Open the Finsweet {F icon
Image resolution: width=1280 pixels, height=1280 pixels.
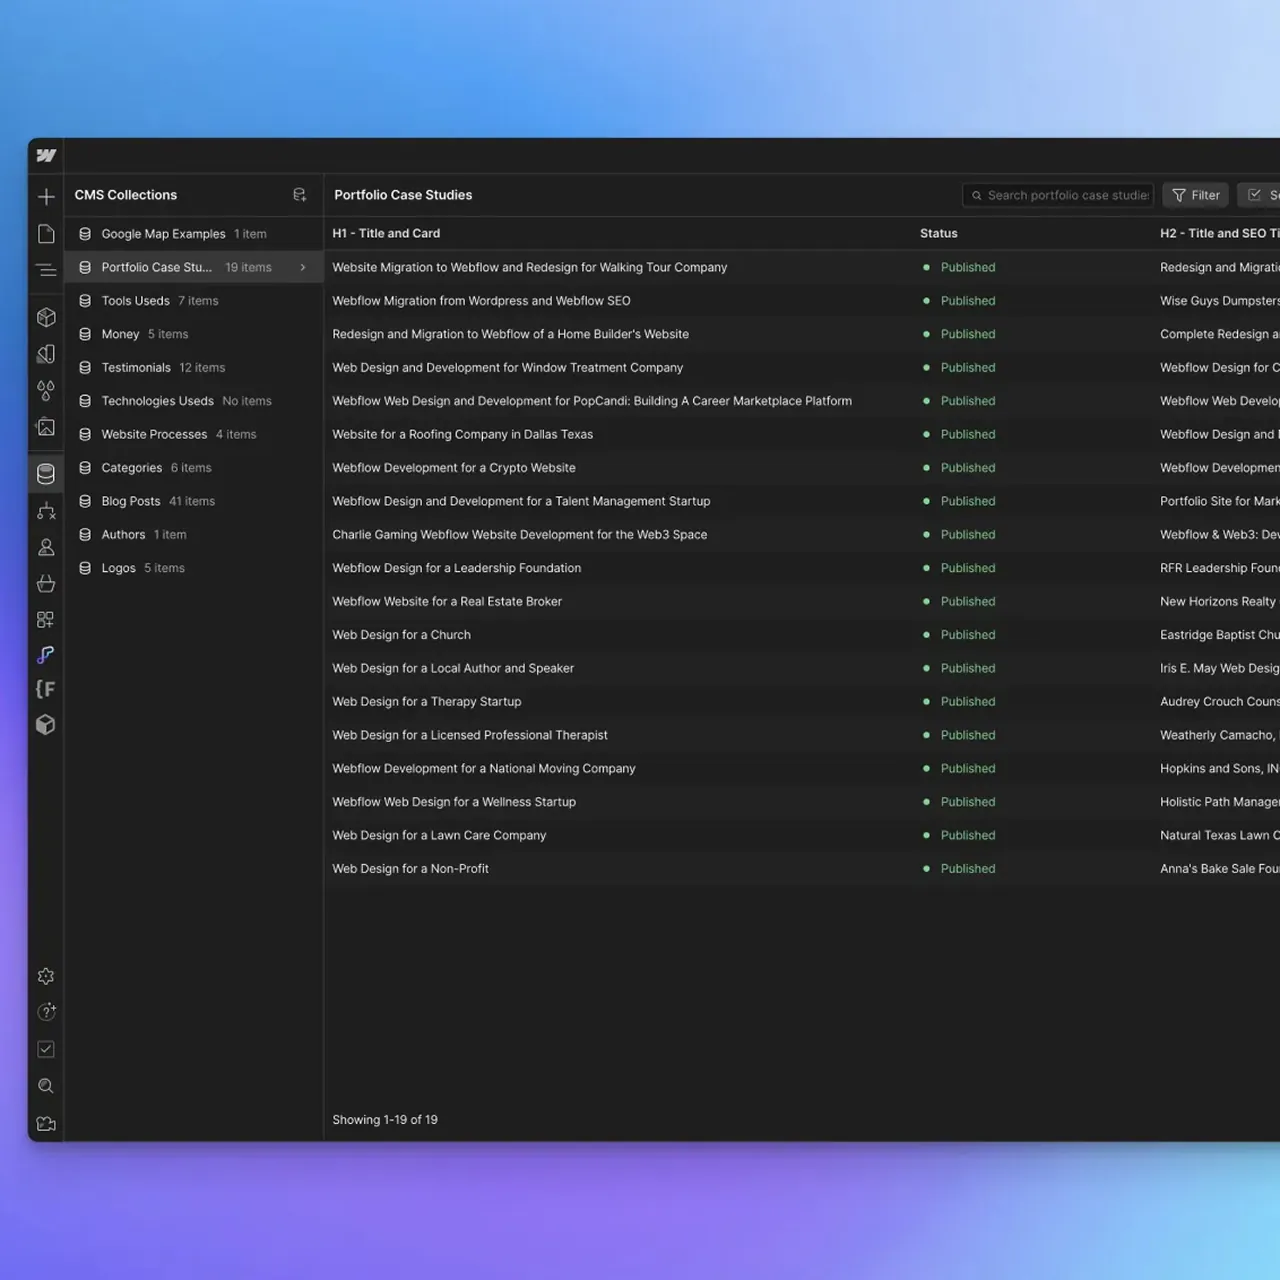[x=45, y=689]
